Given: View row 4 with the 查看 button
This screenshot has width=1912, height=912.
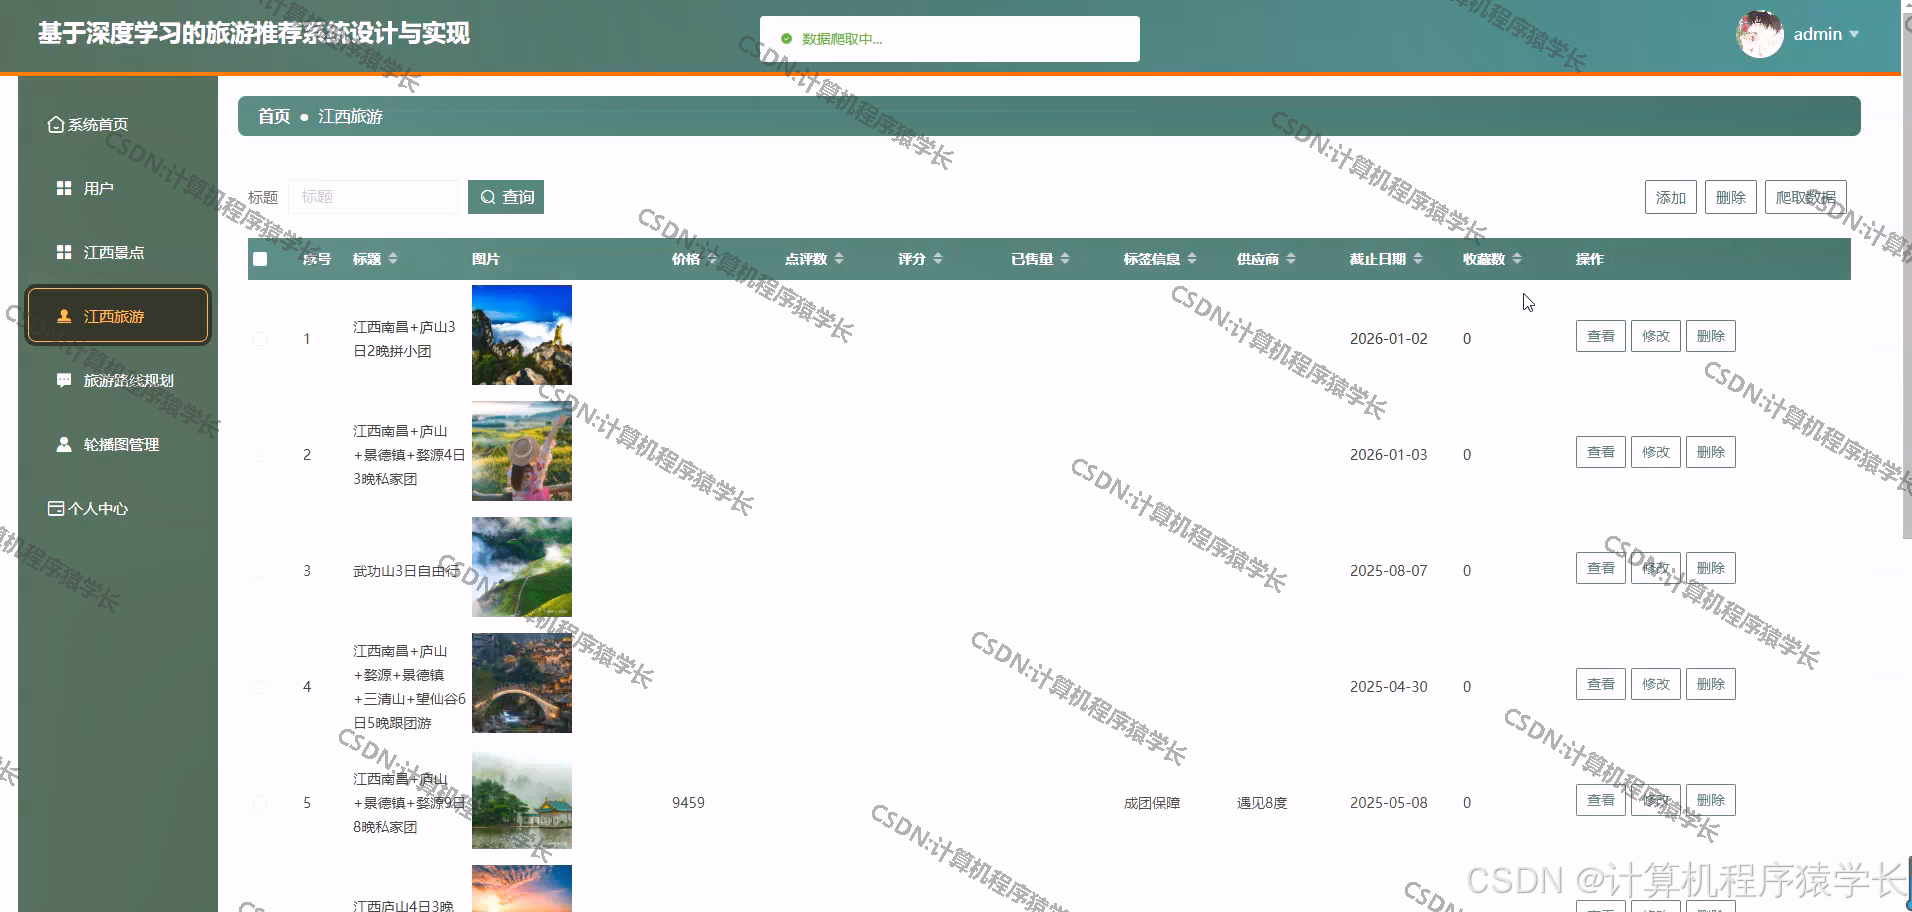Looking at the screenshot, I should coord(1600,684).
